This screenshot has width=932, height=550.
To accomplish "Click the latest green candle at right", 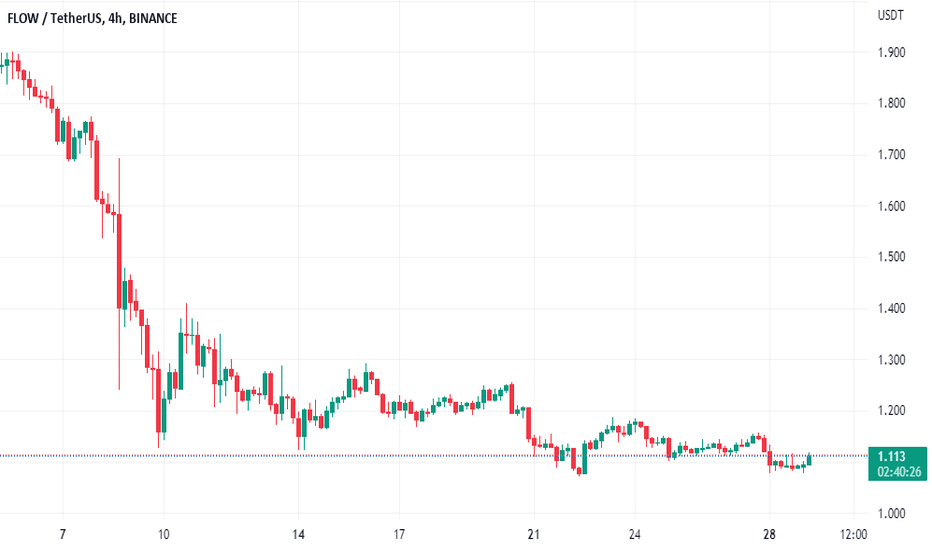I will [809, 459].
